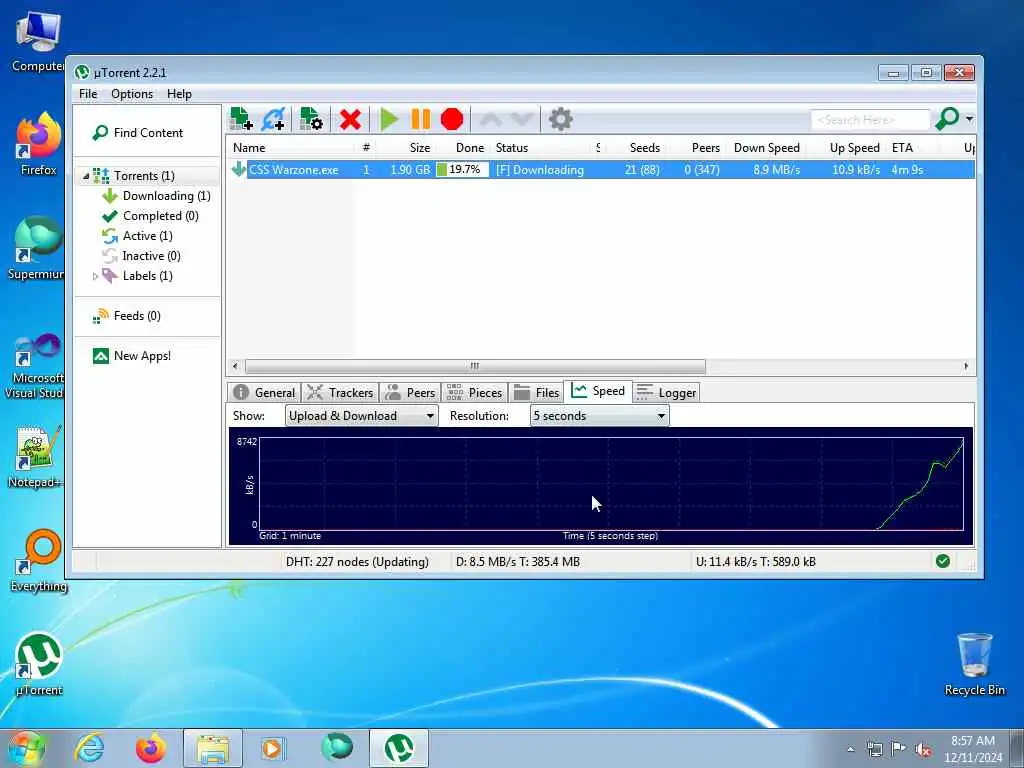
Task: Open Firefox from the taskbar
Action: click(150, 748)
